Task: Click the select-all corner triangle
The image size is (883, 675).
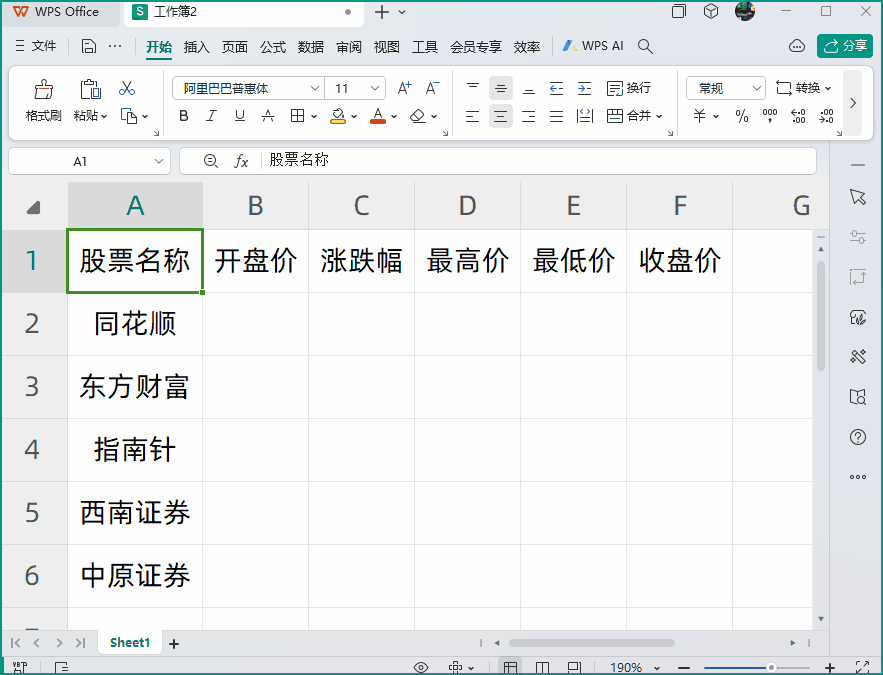Action: pos(34,208)
